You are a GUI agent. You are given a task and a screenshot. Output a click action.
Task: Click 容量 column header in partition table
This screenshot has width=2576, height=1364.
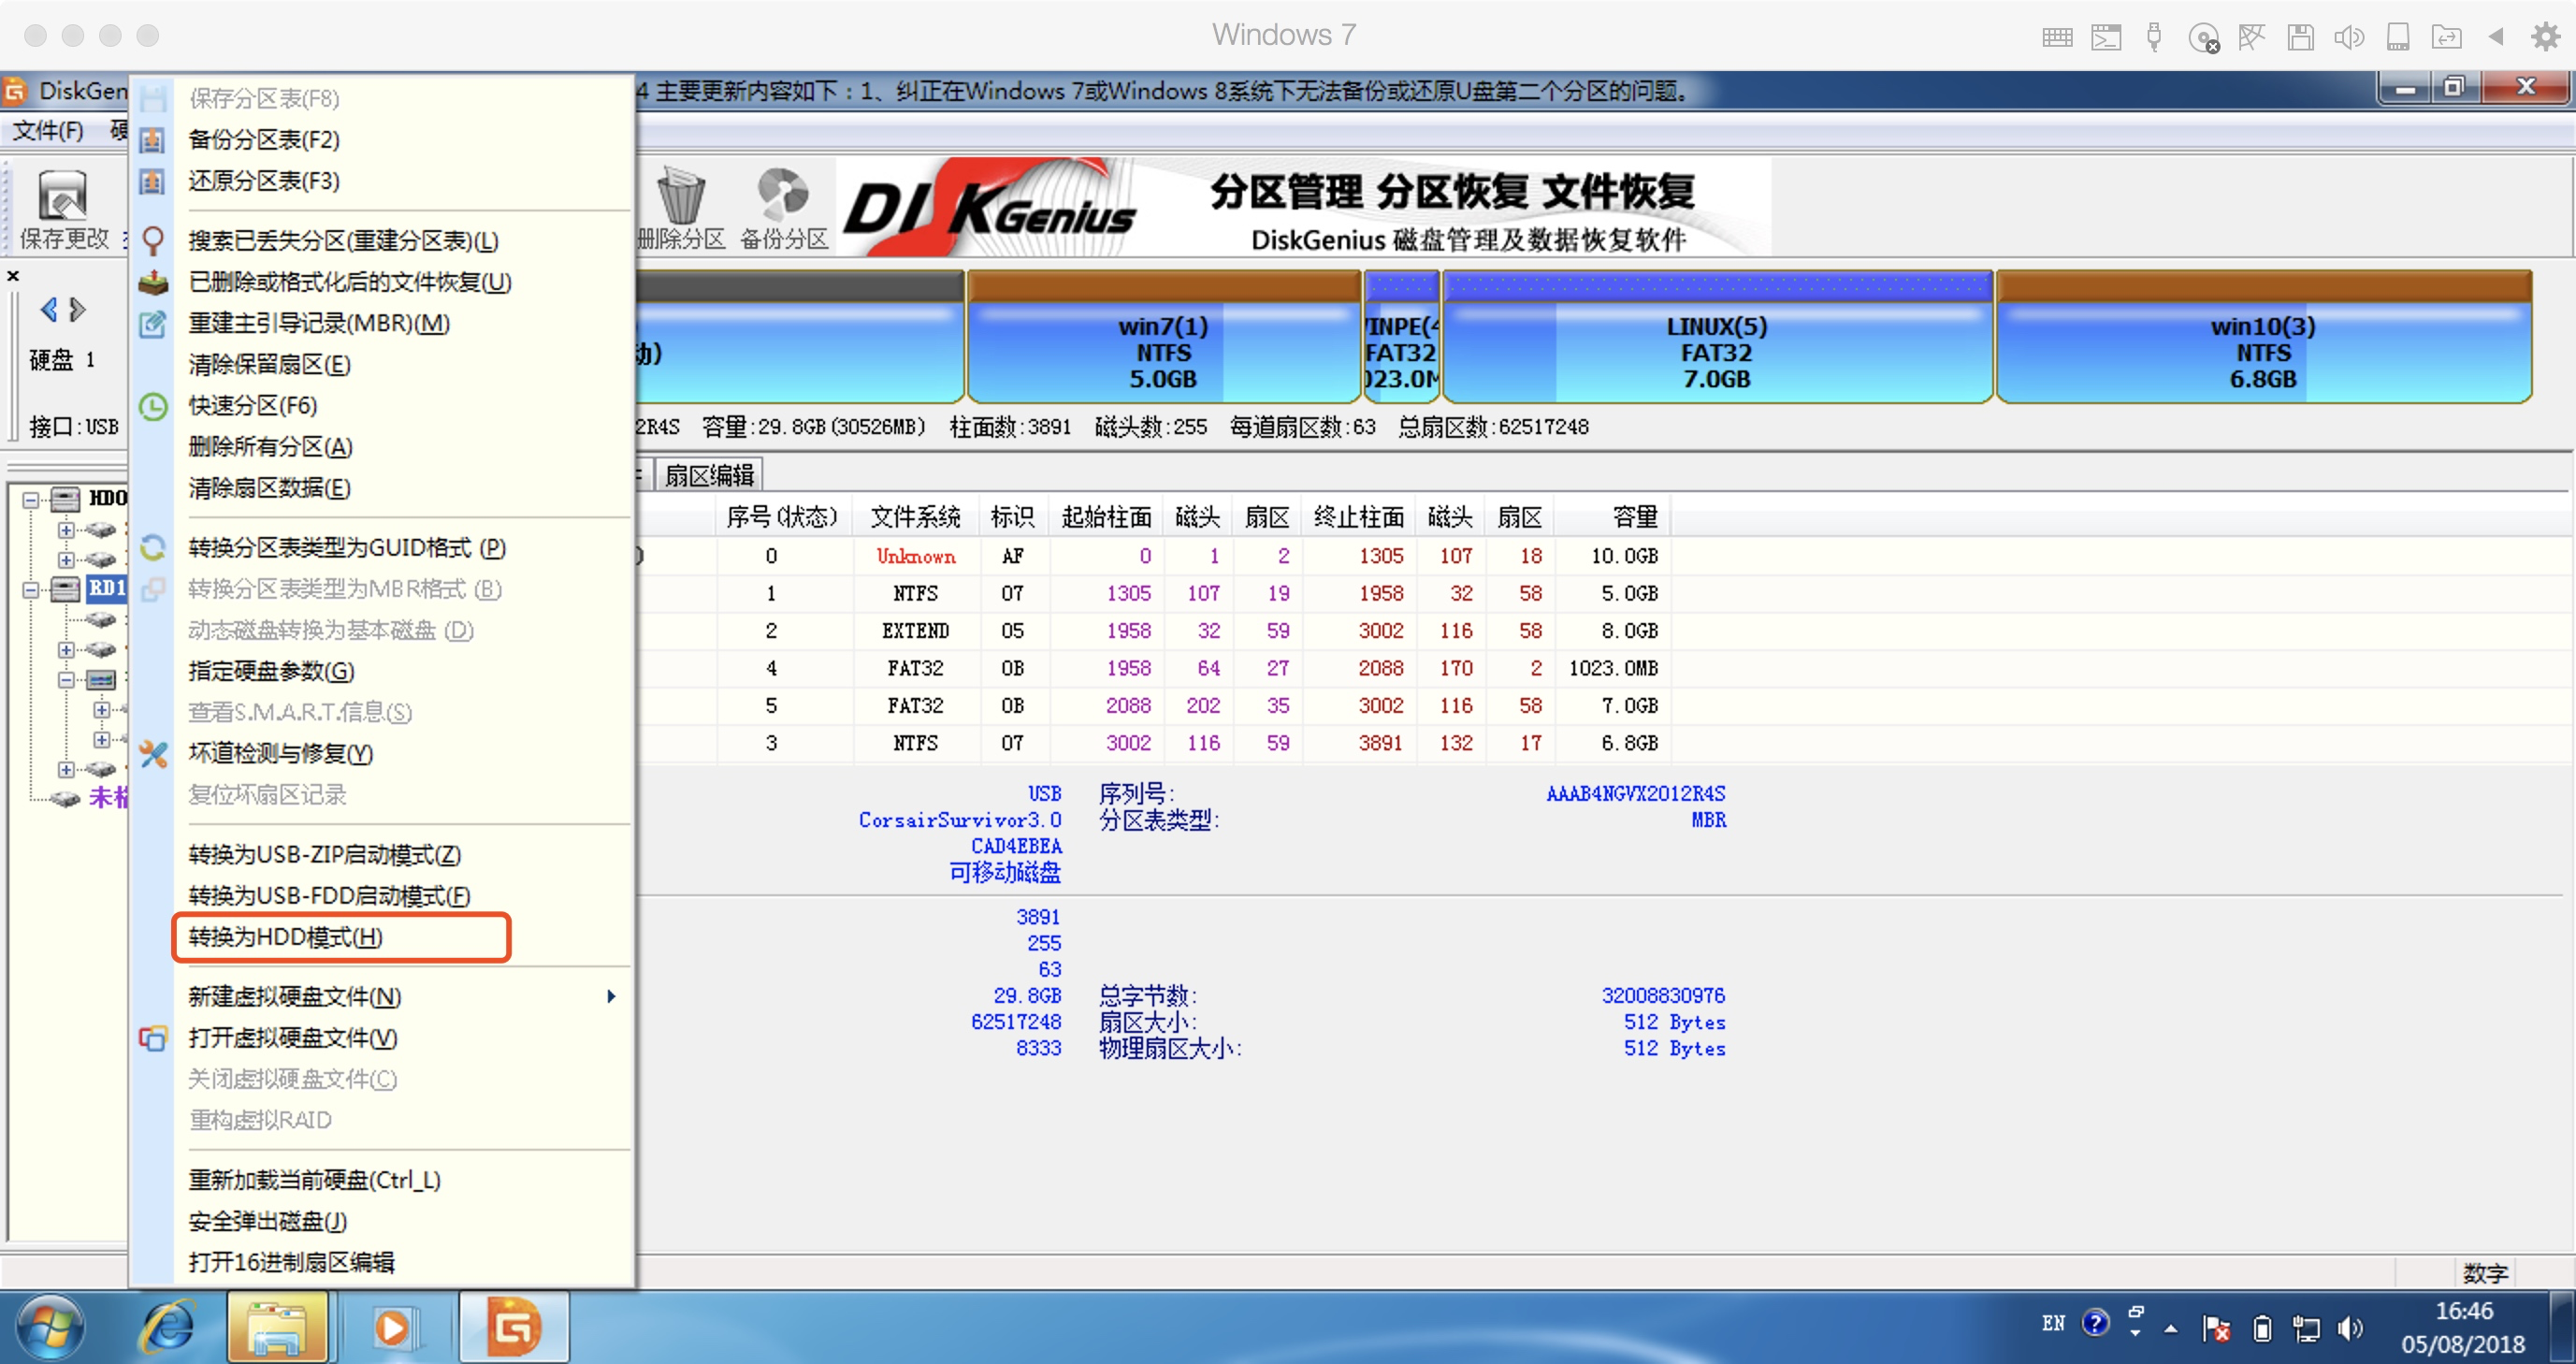(x=1634, y=517)
